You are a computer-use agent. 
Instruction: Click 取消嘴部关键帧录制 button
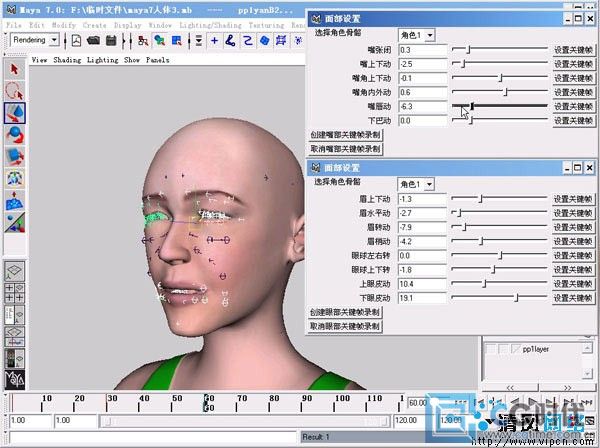[345, 149]
